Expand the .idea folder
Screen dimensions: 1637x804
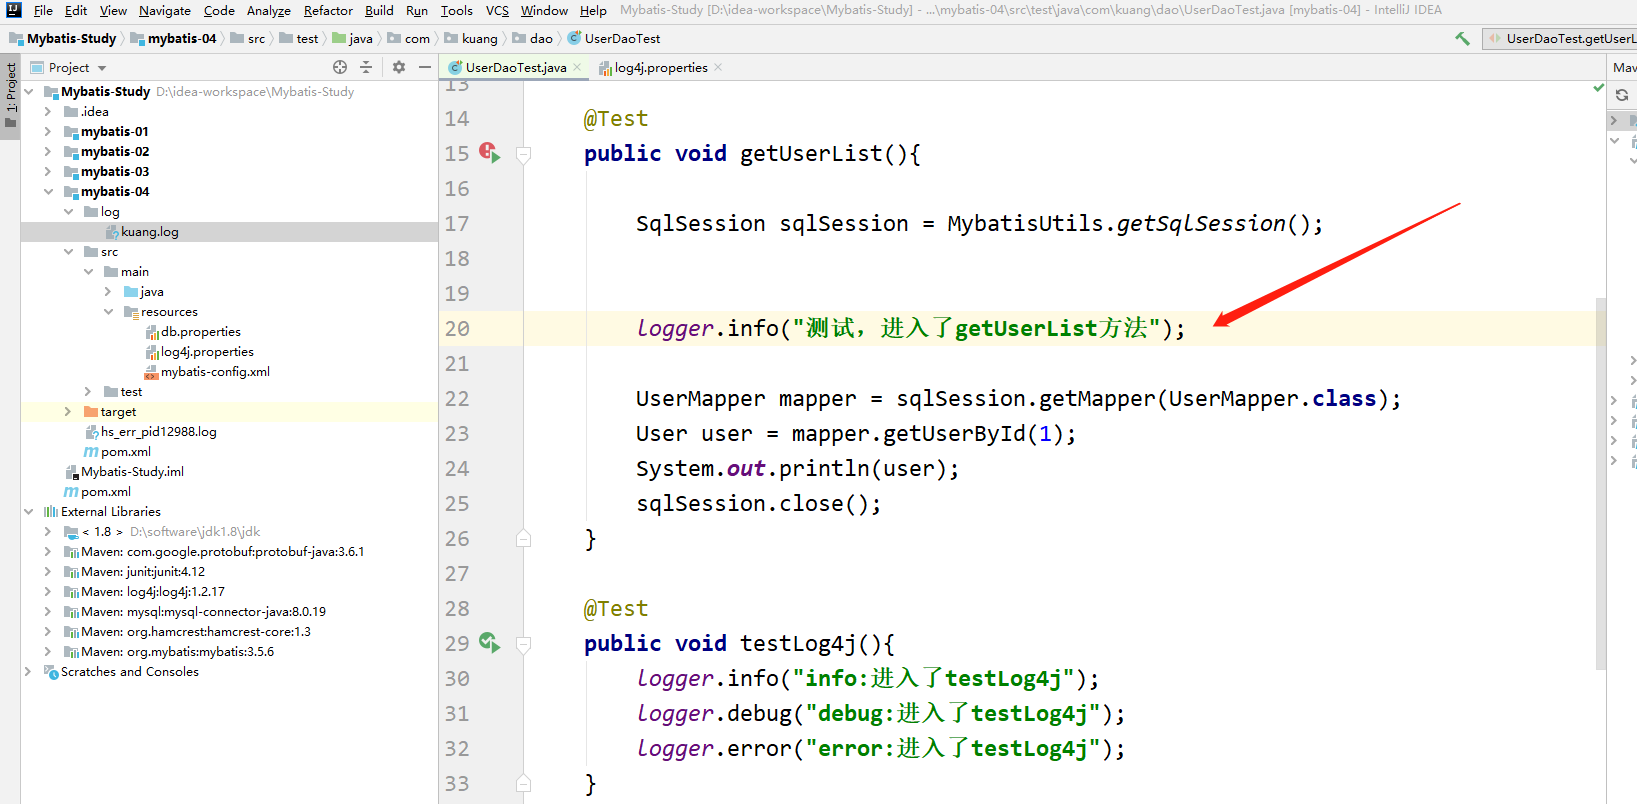[x=48, y=111]
